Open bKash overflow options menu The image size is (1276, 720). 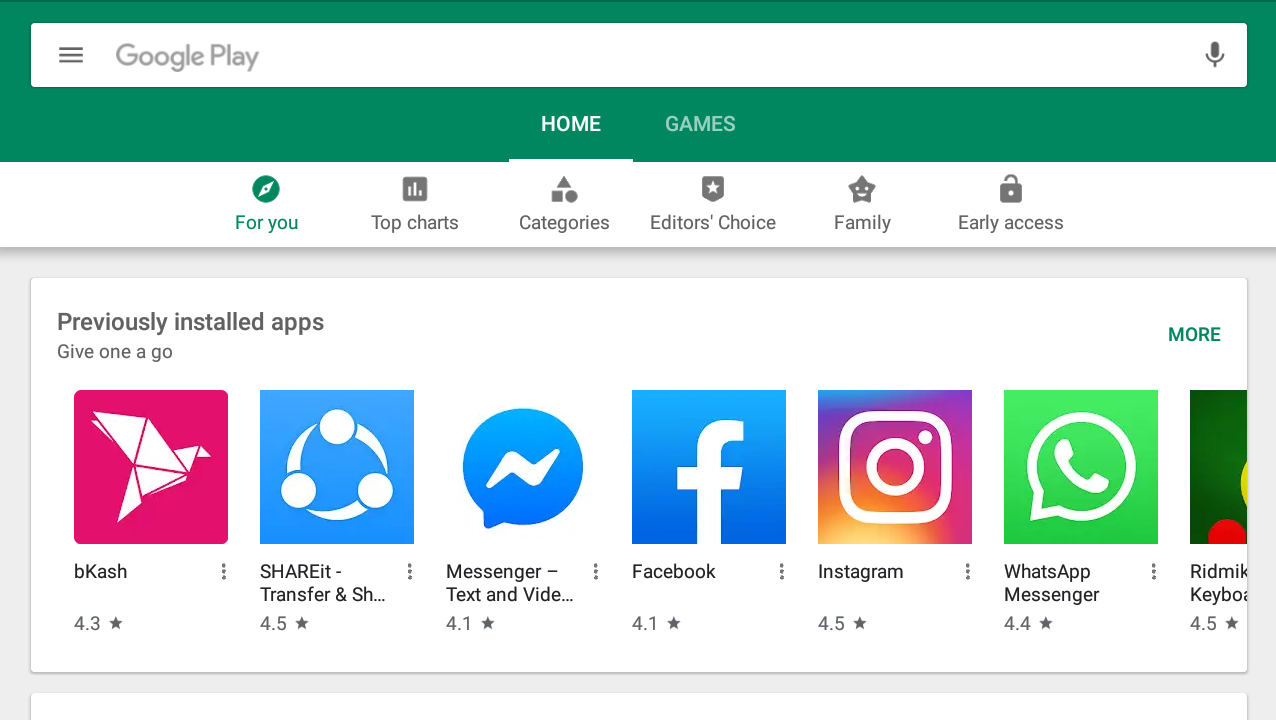click(223, 572)
